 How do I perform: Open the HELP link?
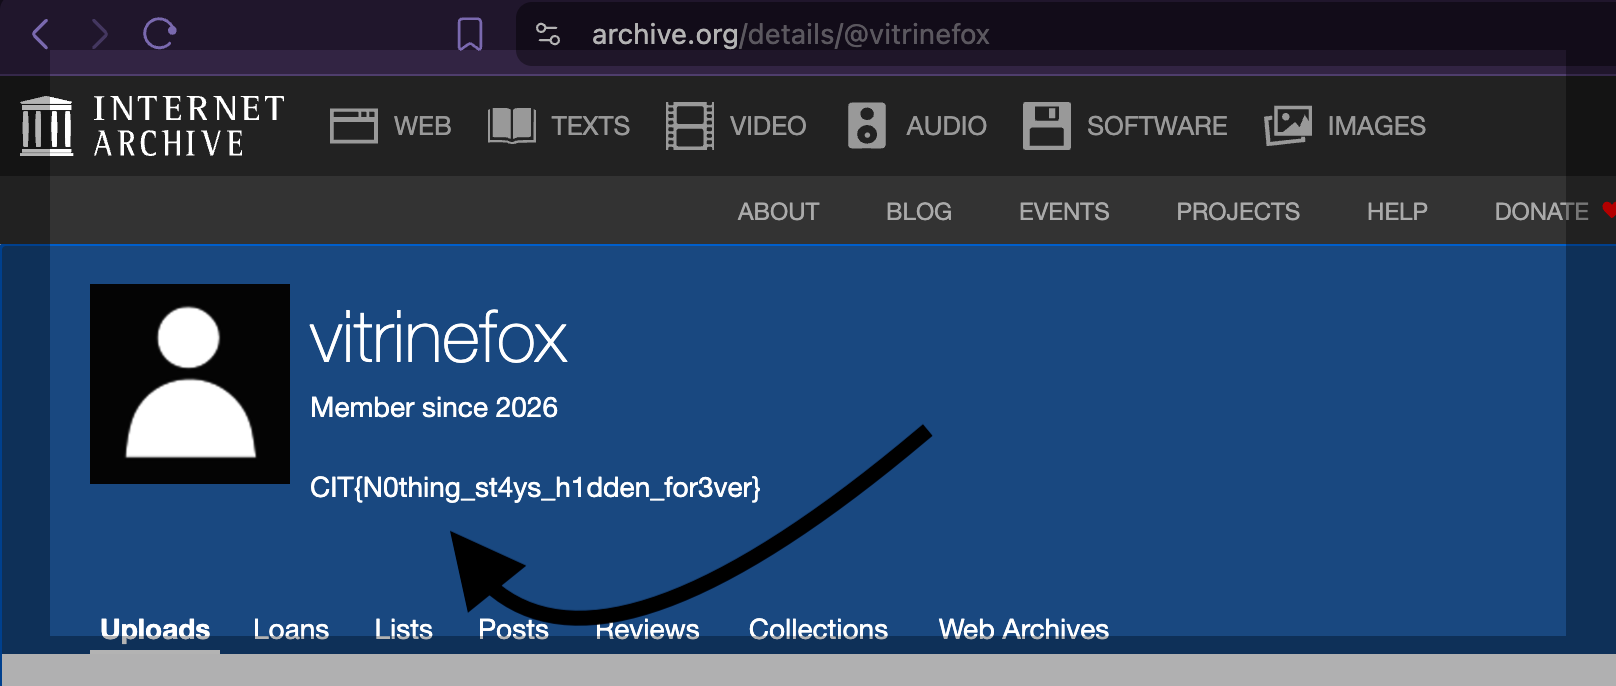coord(1397,212)
